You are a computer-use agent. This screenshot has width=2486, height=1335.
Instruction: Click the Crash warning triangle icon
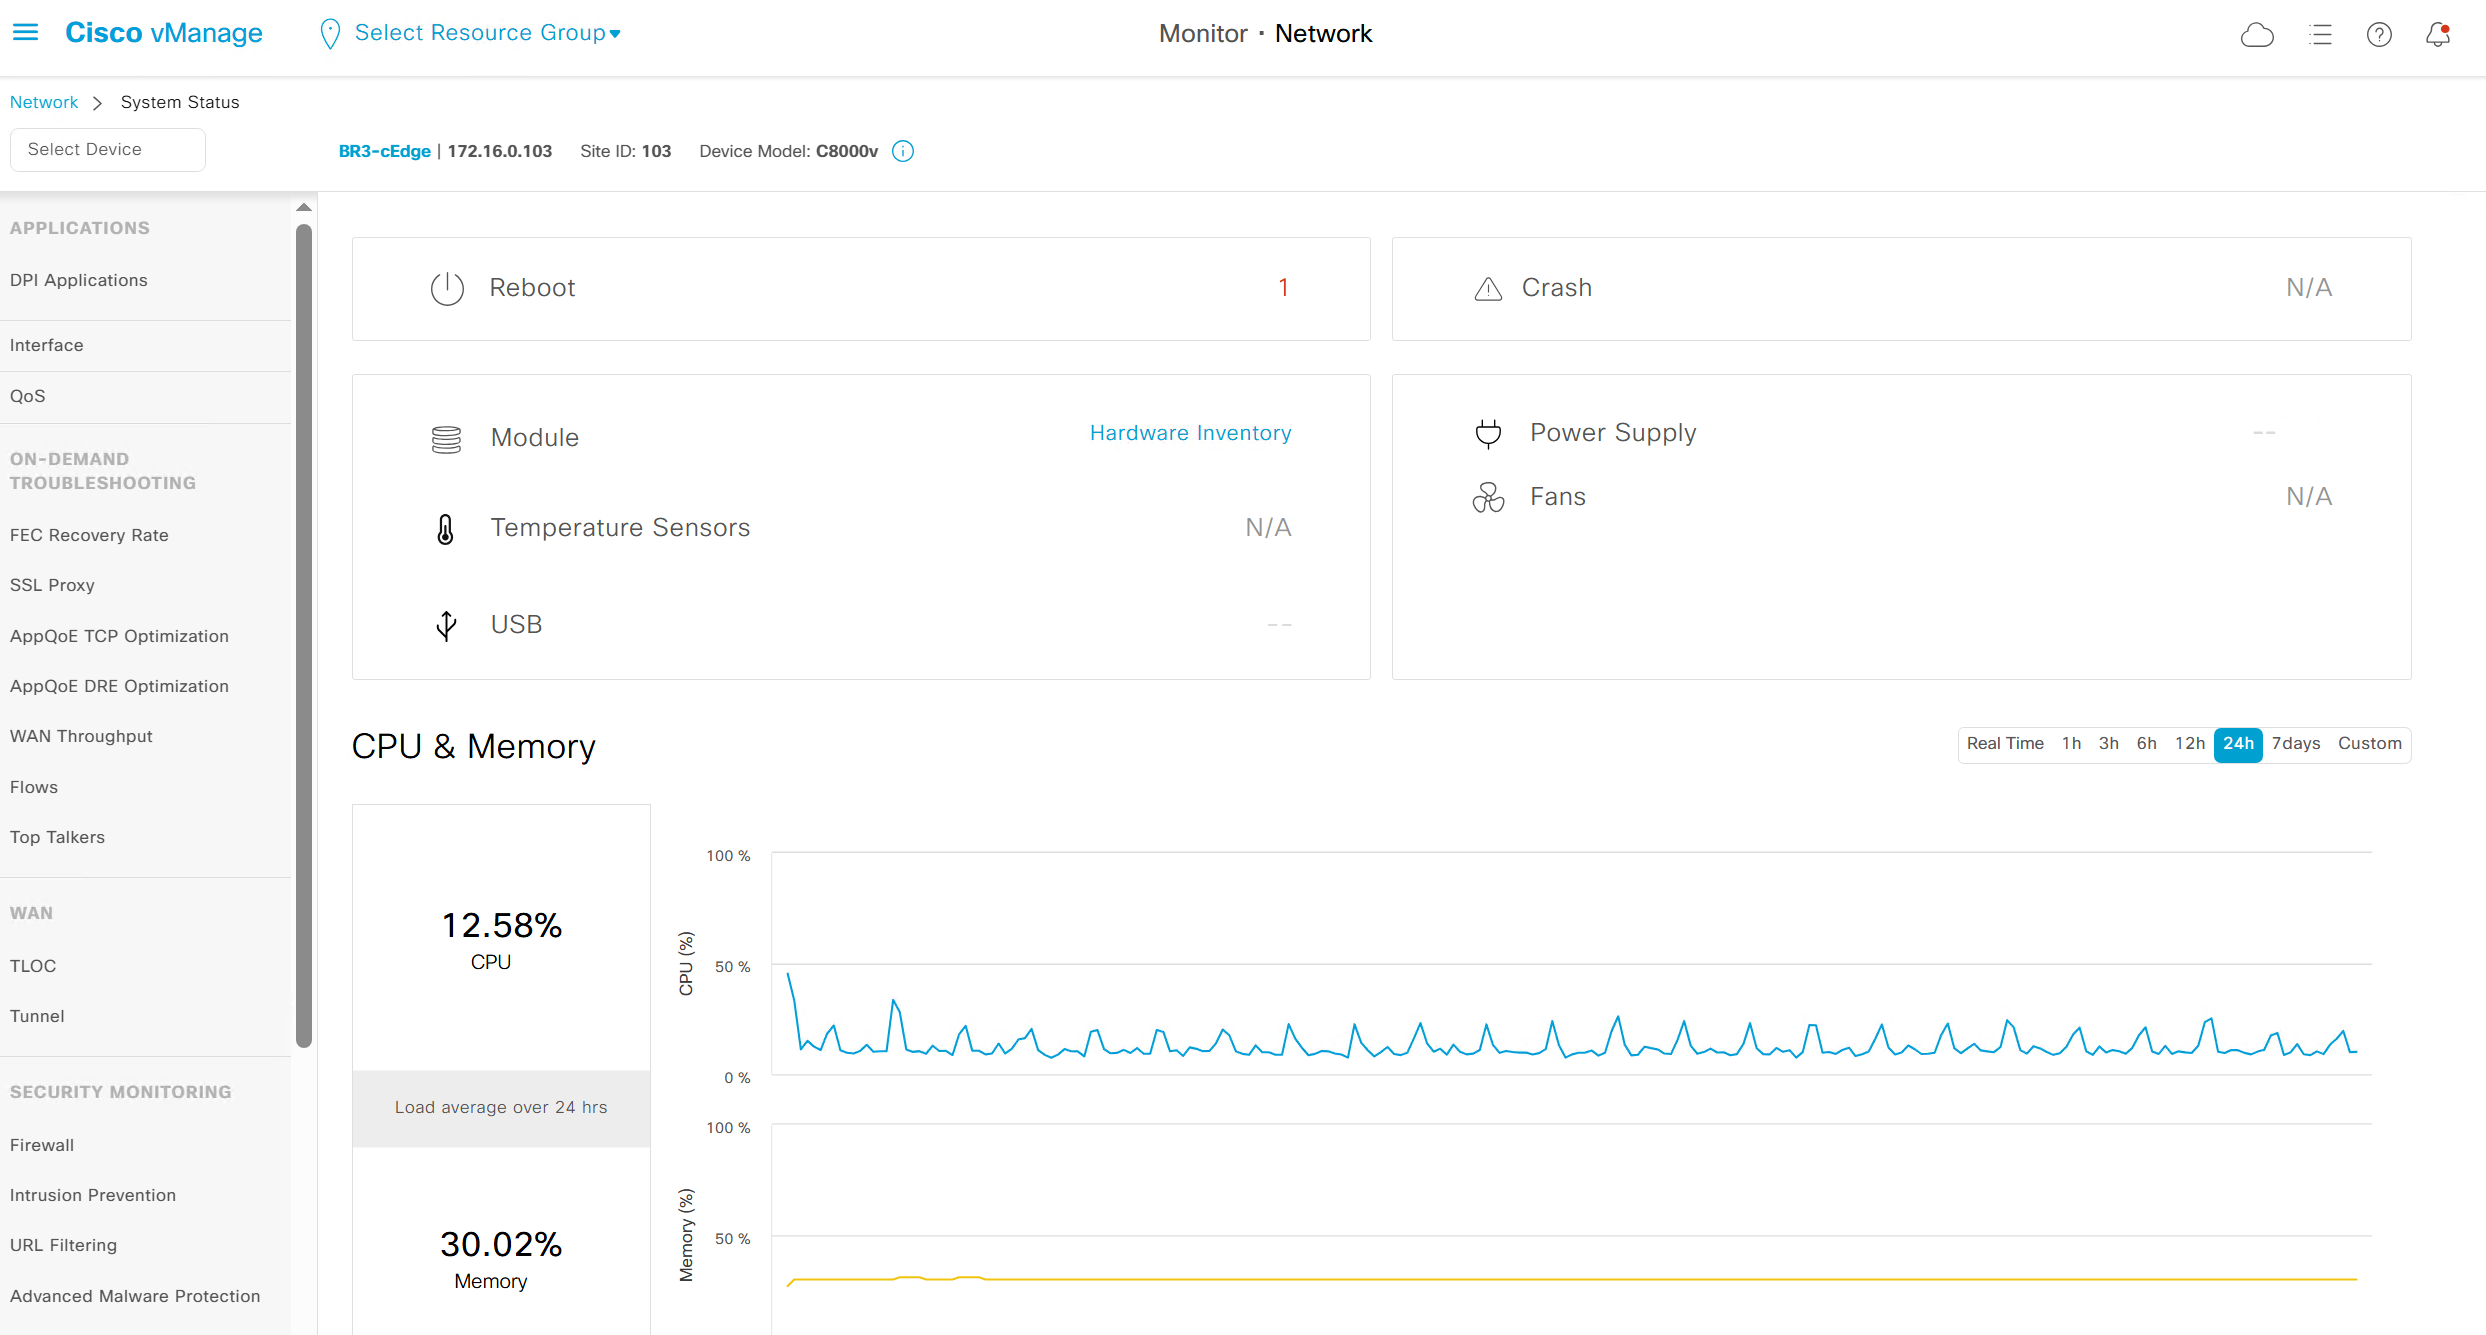(x=1488, y=289)
